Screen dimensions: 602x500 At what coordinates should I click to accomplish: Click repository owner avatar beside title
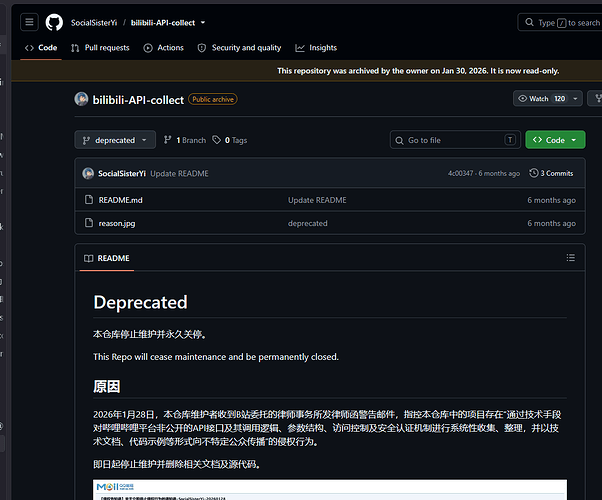coord(81,99)
